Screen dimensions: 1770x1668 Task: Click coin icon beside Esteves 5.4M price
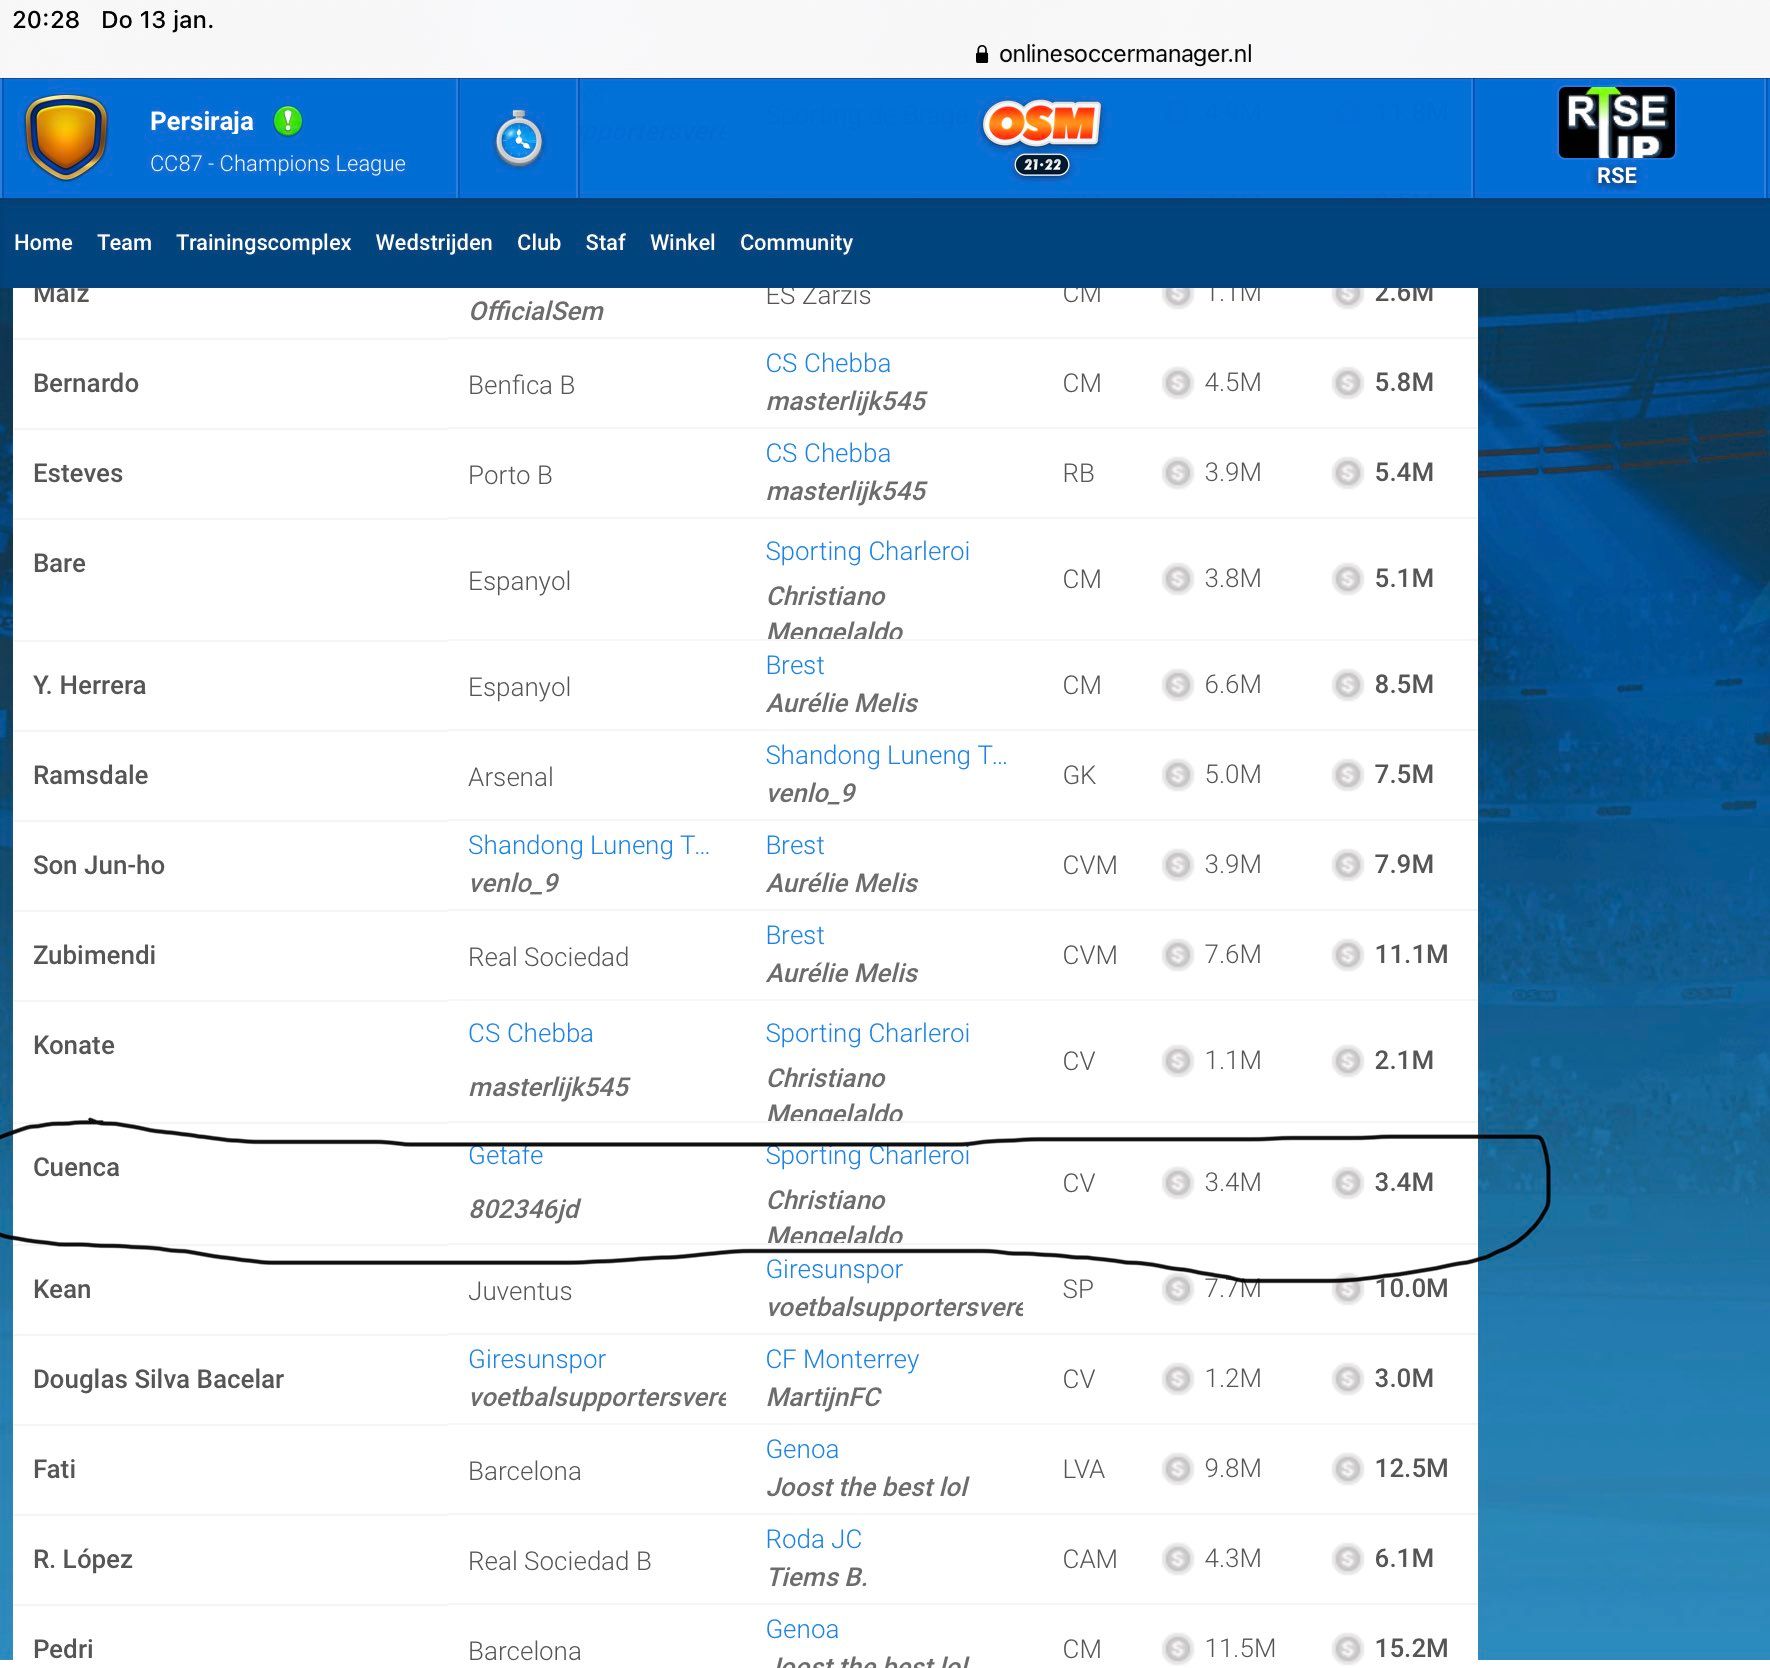click(1348, 473)
